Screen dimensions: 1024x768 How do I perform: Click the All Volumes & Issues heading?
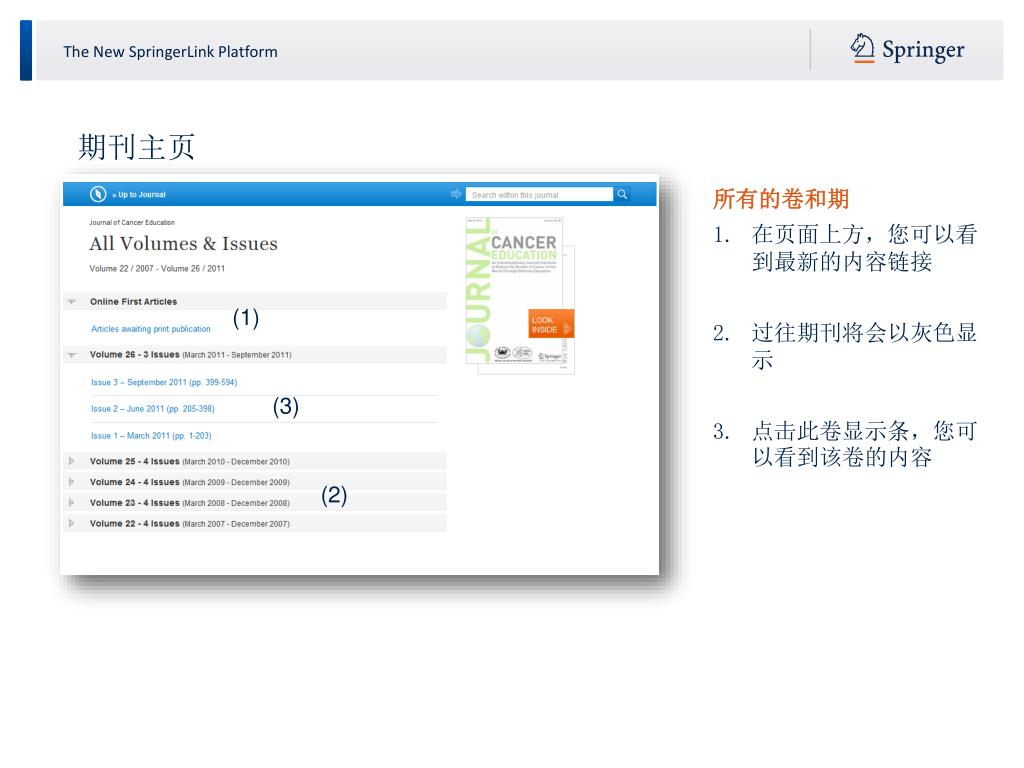pos(183,244)
